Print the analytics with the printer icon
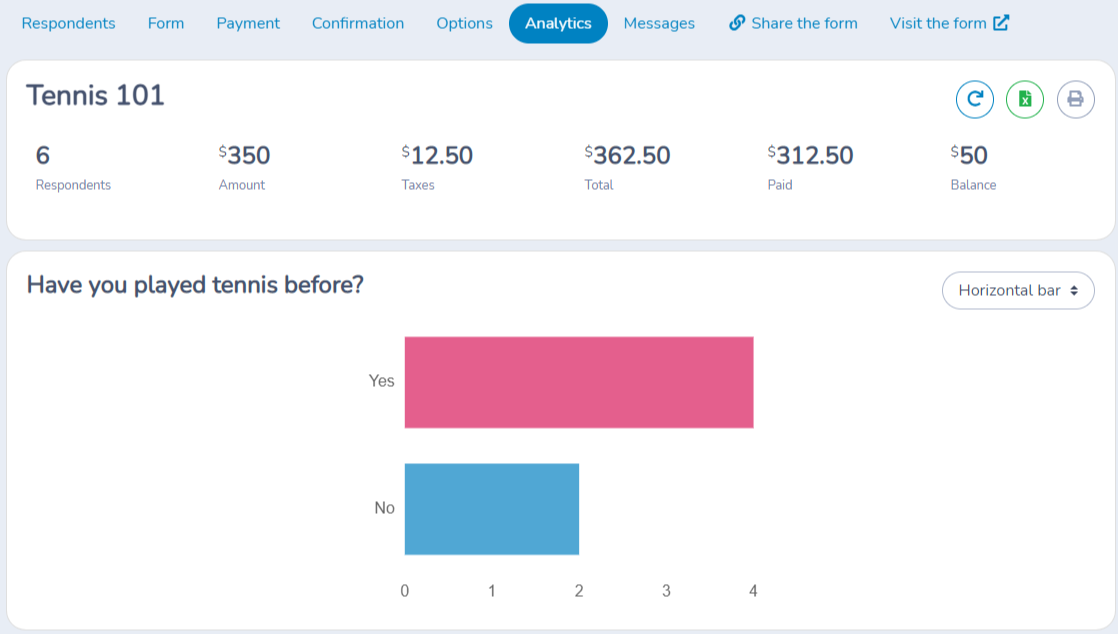The height and width of the screenshot is (635, 1118). [1075, 99]
